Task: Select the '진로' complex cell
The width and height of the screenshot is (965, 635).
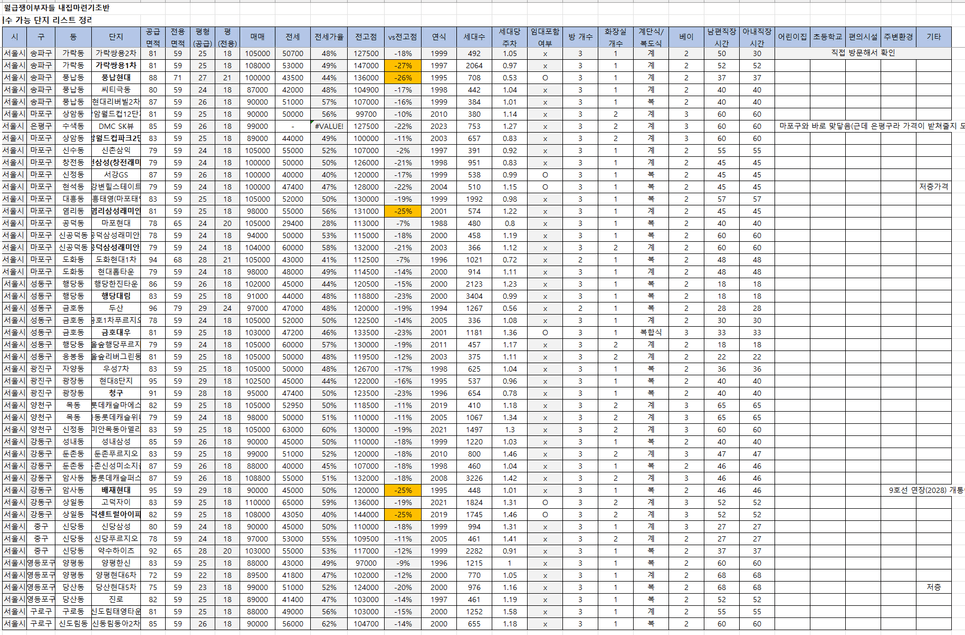Action: (x=116, y=599)
